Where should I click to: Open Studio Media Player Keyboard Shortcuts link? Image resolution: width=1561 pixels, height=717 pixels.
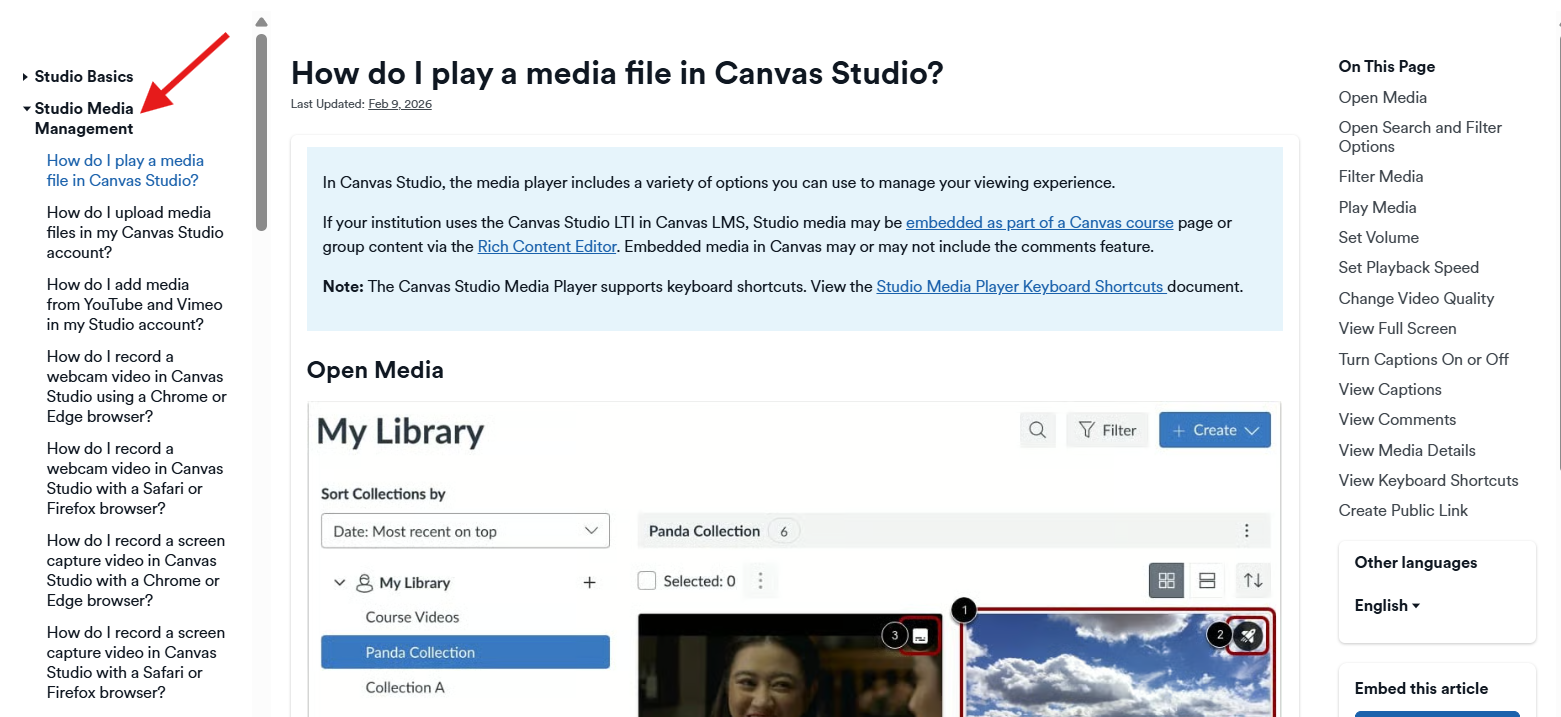(1021, 286)
